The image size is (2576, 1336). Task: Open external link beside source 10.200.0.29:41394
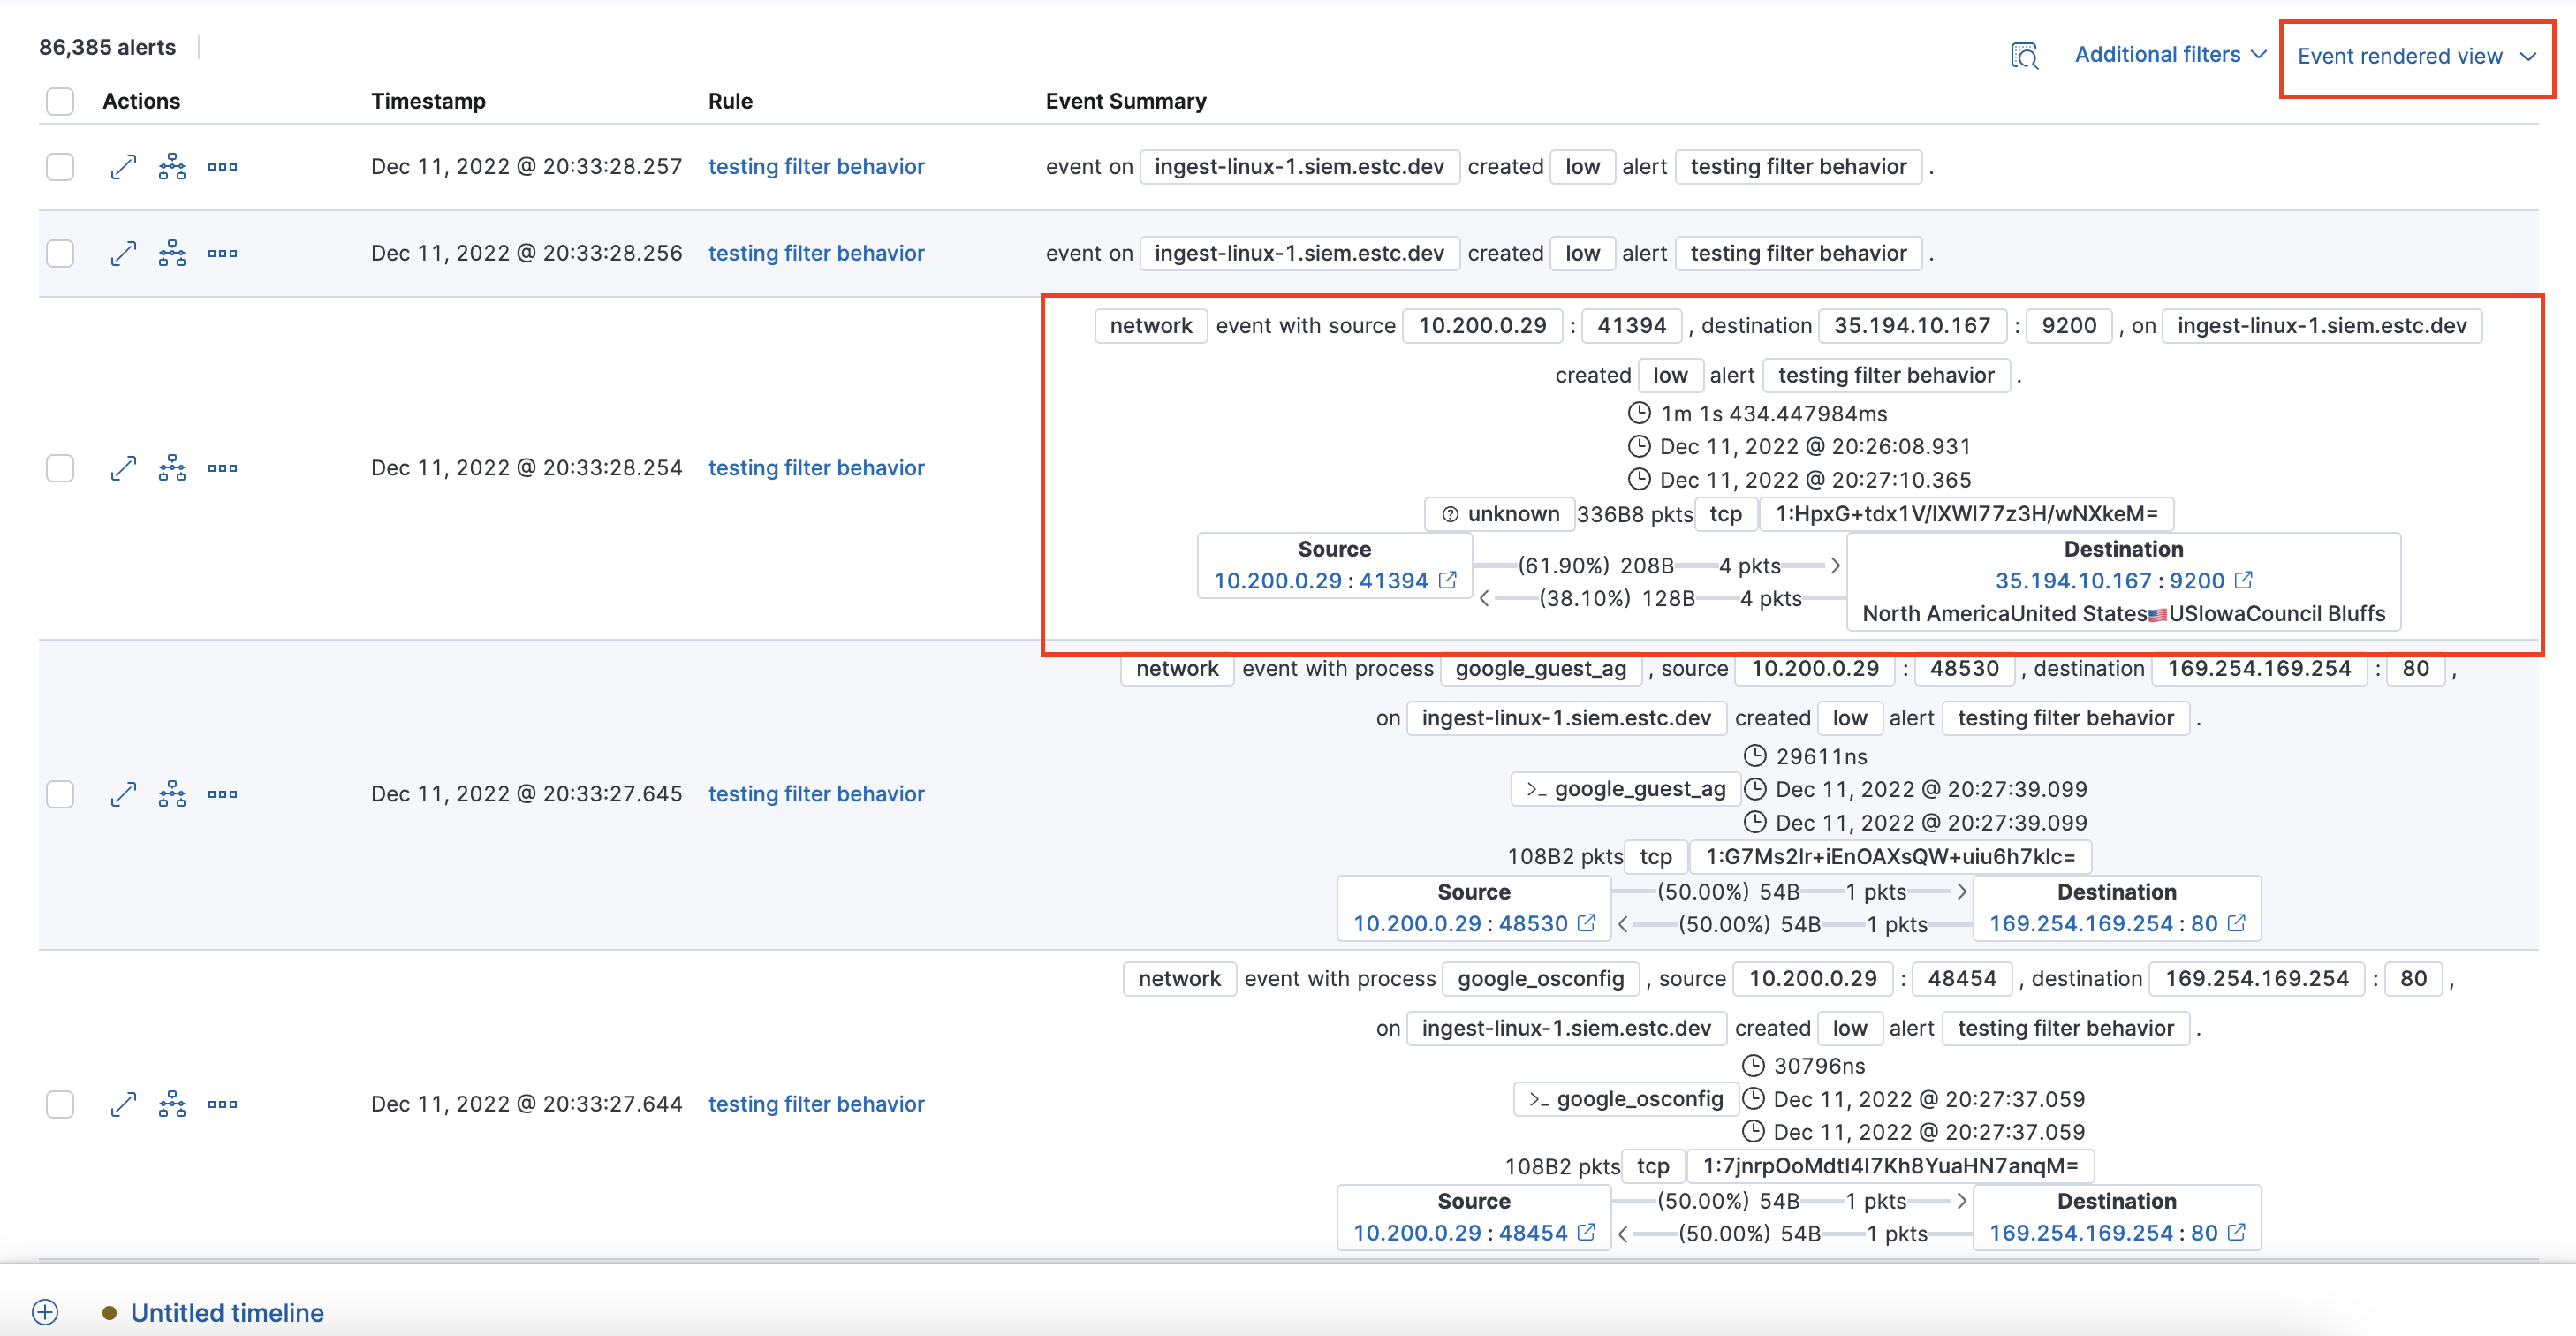tap(1448, 580)
